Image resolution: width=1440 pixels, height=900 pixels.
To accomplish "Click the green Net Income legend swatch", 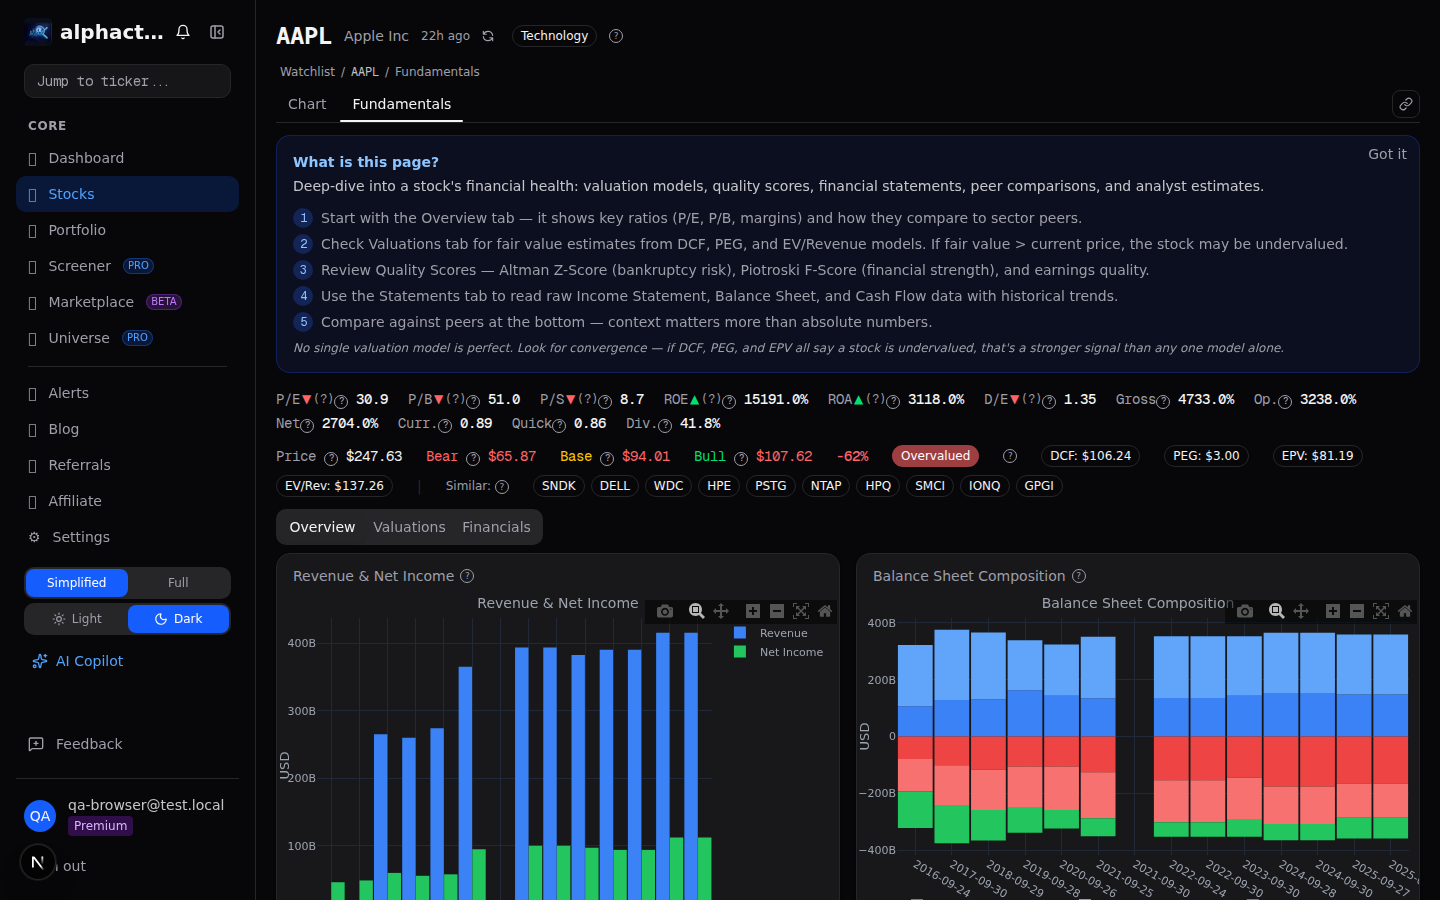I will pos(738,652).
